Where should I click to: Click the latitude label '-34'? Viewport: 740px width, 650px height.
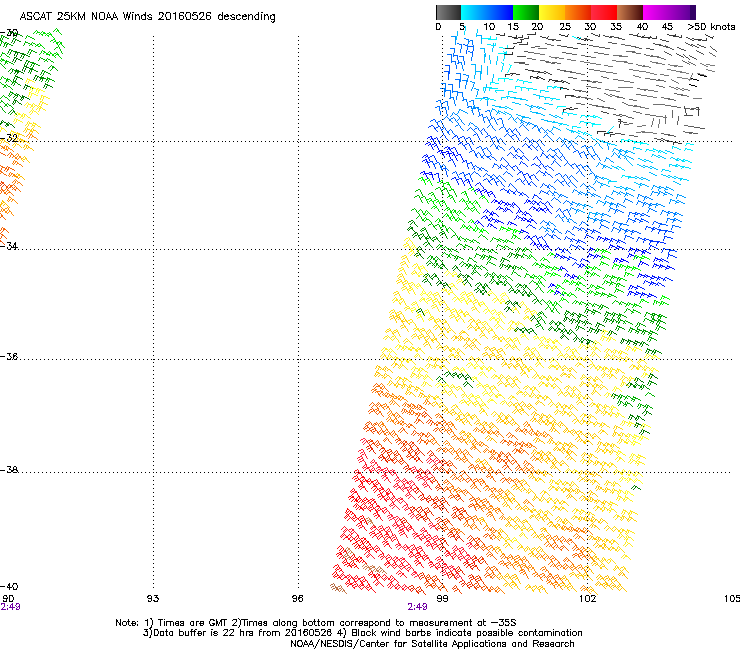(9, 246)
